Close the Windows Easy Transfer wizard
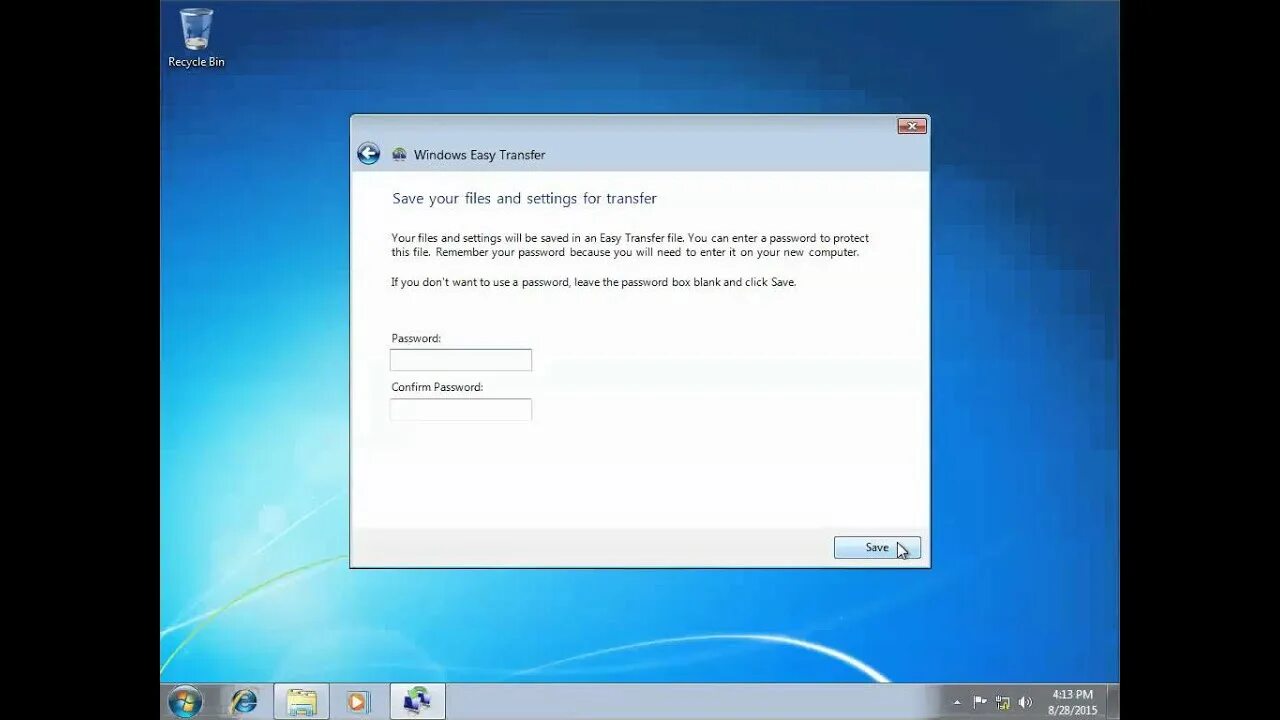Screen dimensions: 1280x720 tap(911, 126)
